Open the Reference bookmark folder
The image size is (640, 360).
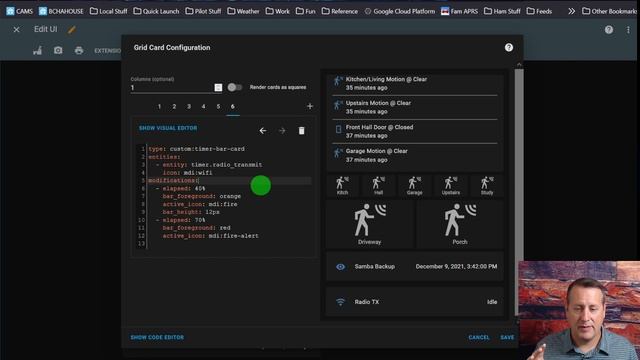click(x=340, y=11)
